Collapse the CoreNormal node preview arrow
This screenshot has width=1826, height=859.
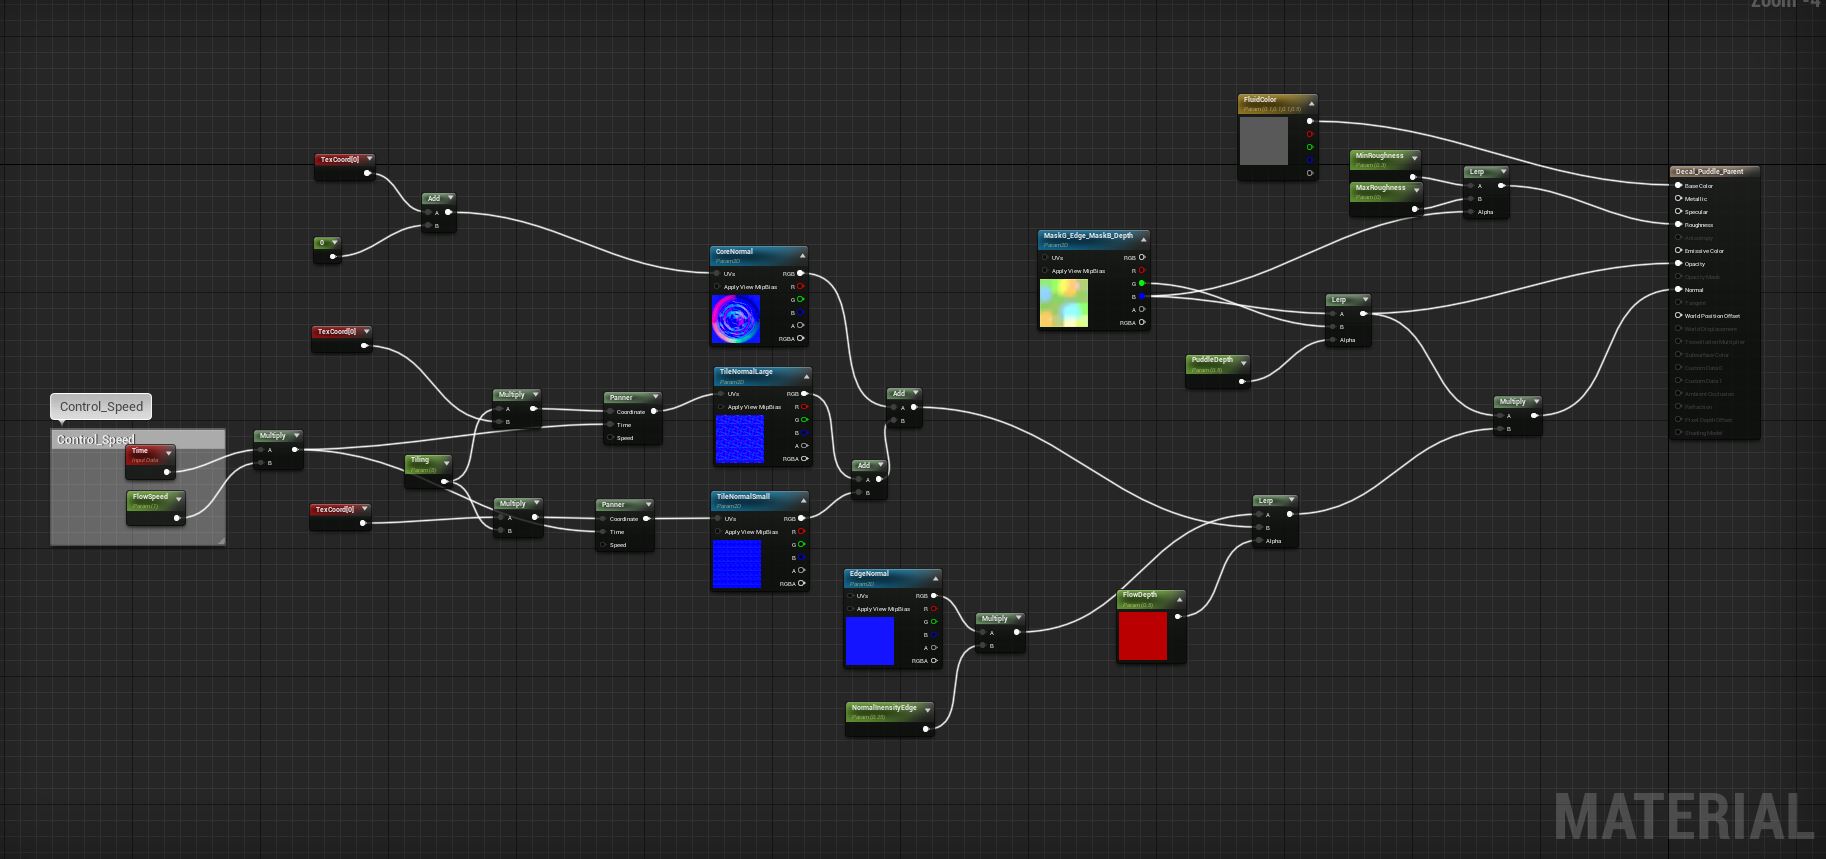pyautogui.click(x=802, y=255)
